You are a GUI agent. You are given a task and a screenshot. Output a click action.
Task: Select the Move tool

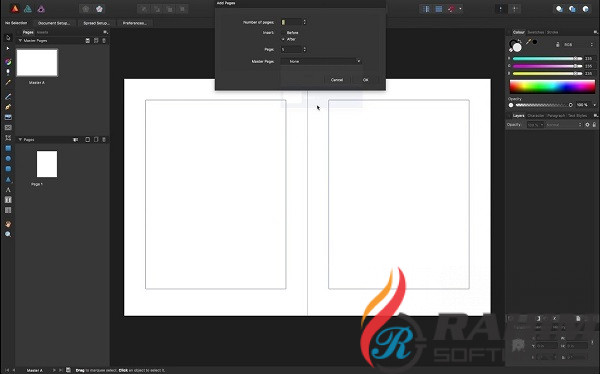click(x=8, y=38)
